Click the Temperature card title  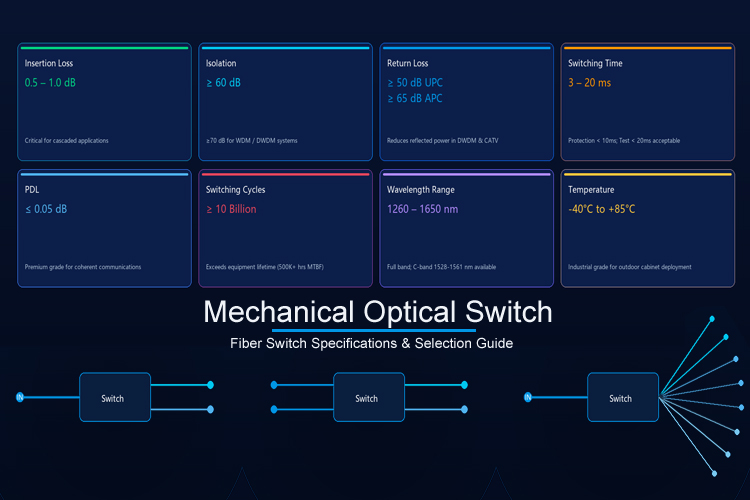591,189
